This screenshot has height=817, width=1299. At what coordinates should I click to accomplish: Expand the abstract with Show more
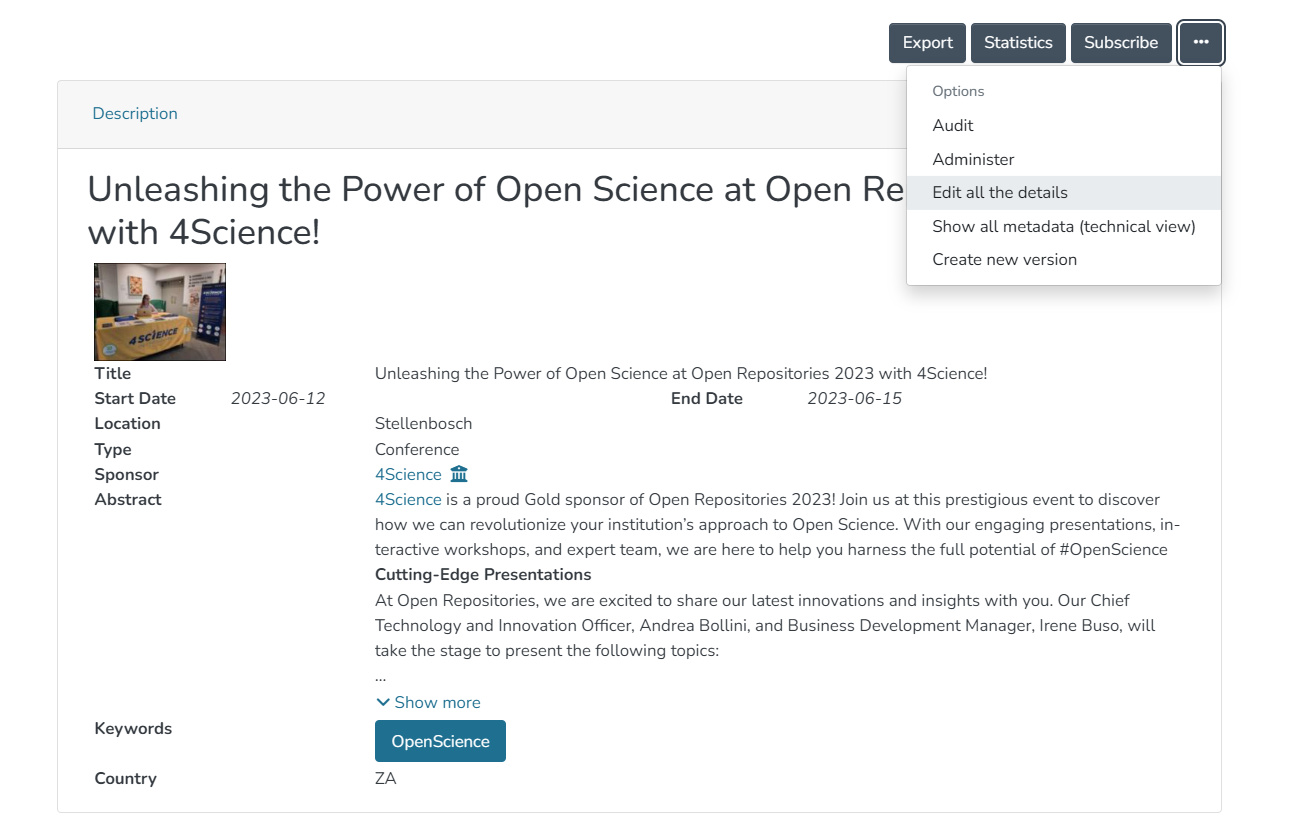click(428, 702)
